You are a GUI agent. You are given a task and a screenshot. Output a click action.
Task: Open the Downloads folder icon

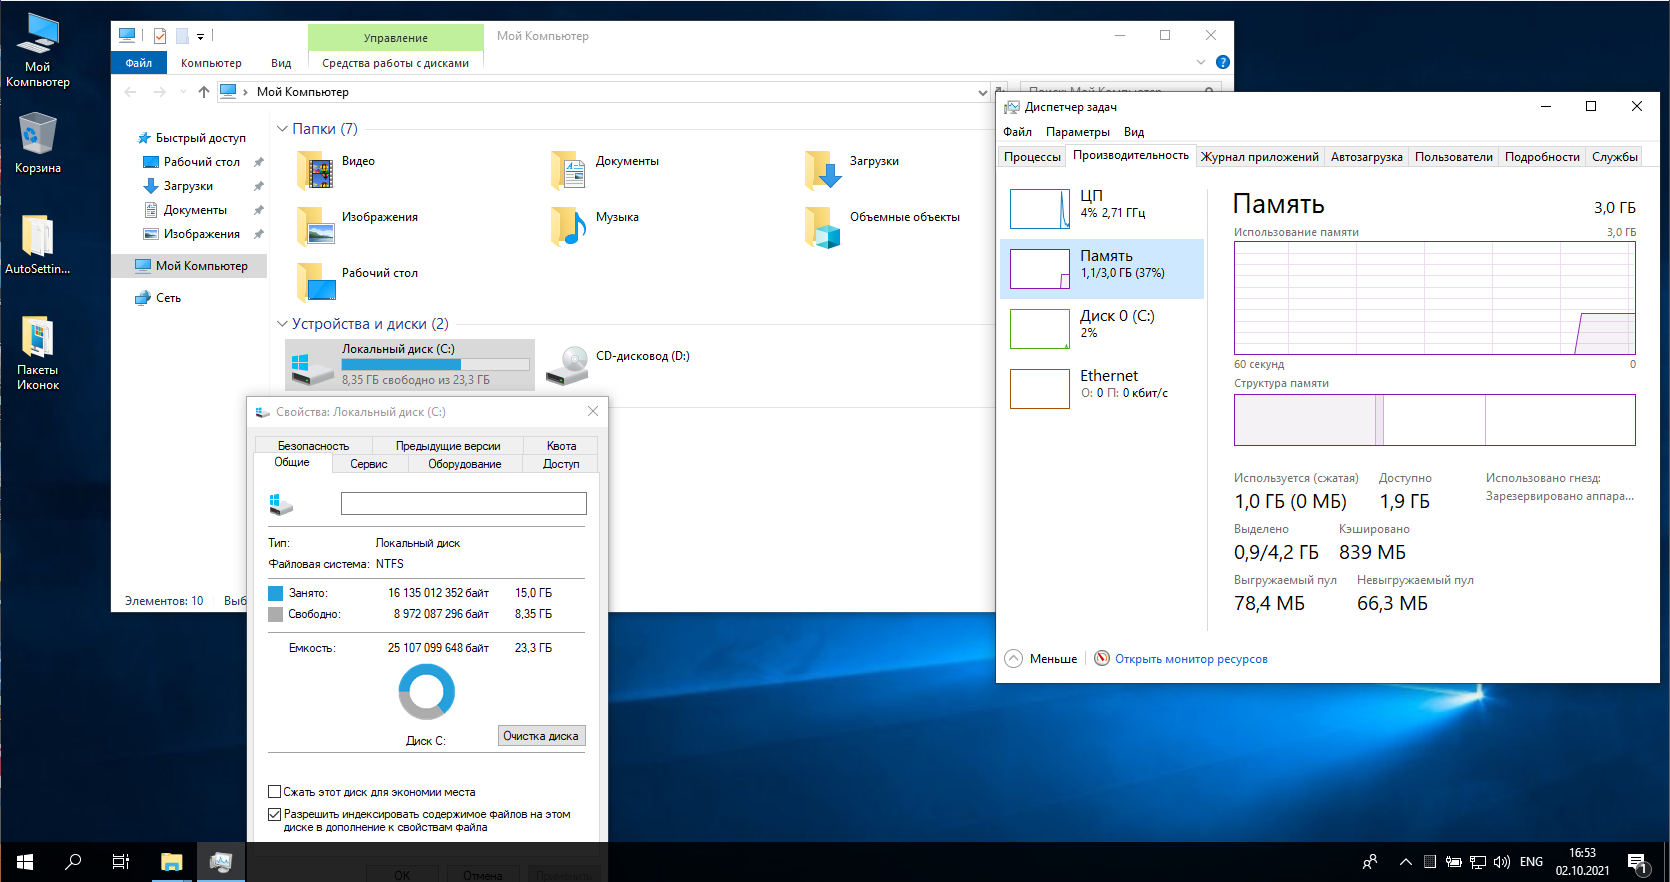pos(823,171)
